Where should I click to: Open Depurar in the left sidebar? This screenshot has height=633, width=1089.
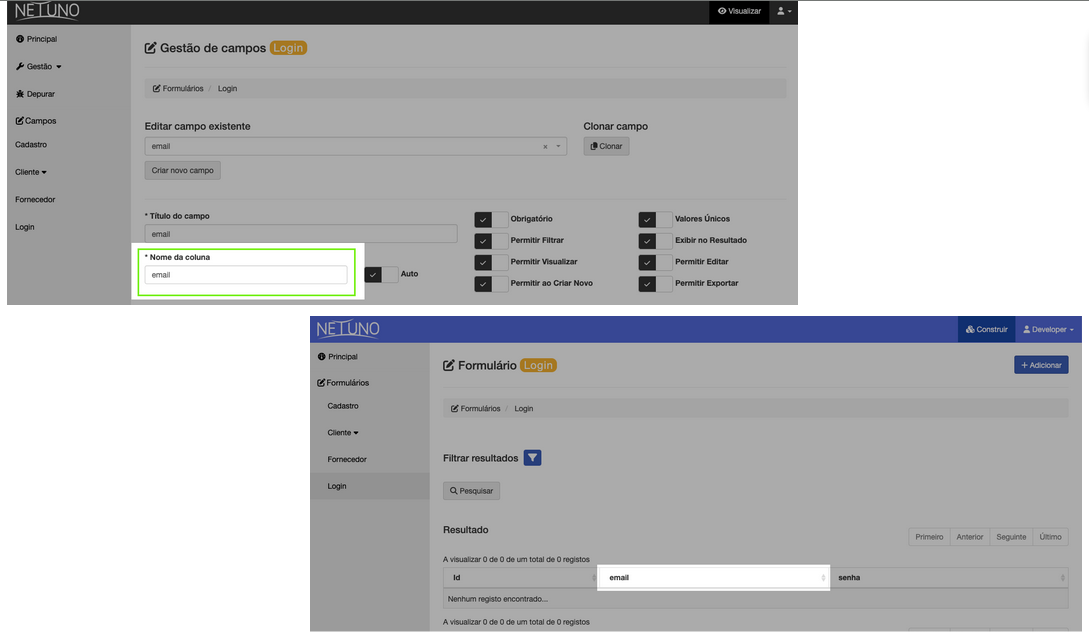(x=36, y=94)
